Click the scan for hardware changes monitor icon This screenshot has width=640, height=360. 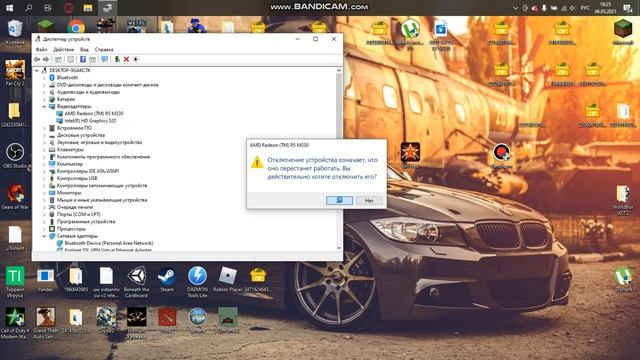pos(104,60)
